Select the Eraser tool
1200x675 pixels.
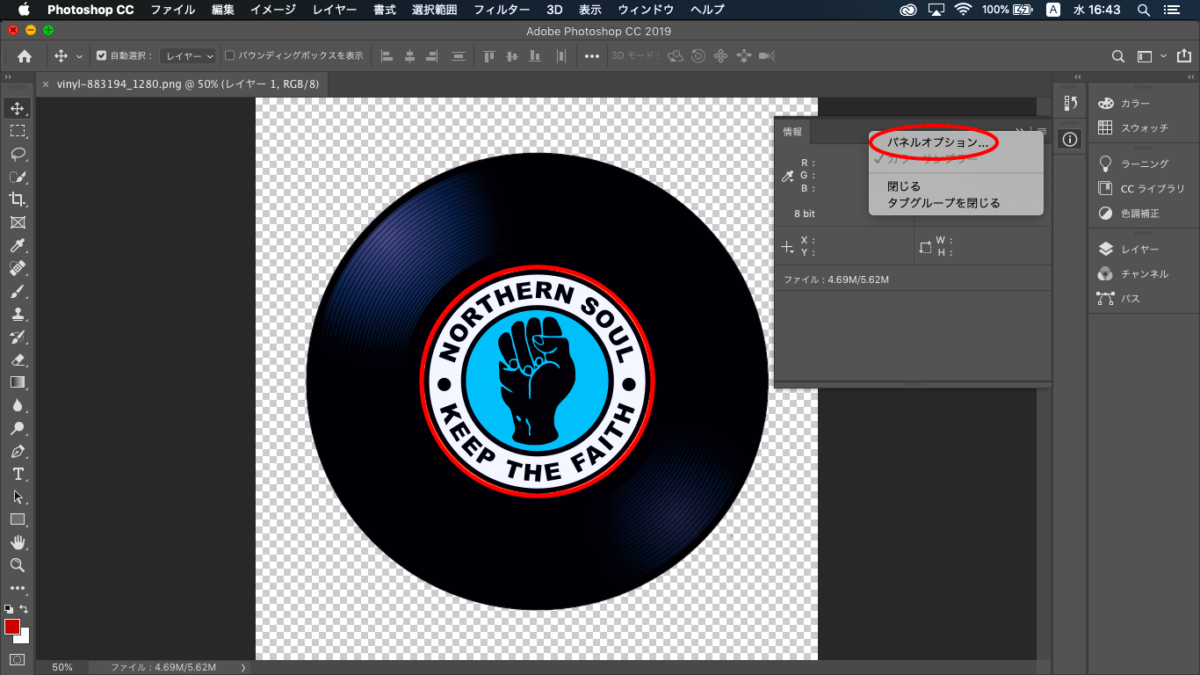click(x=18, y=360)
